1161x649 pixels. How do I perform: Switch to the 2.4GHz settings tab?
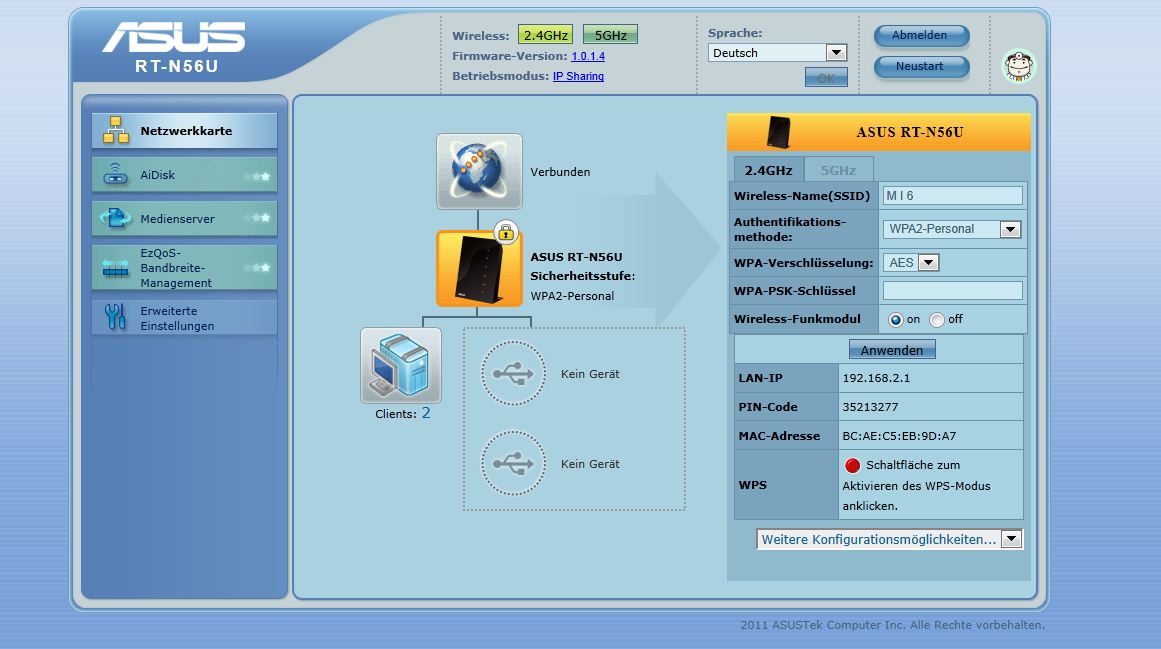pos(768,170)
